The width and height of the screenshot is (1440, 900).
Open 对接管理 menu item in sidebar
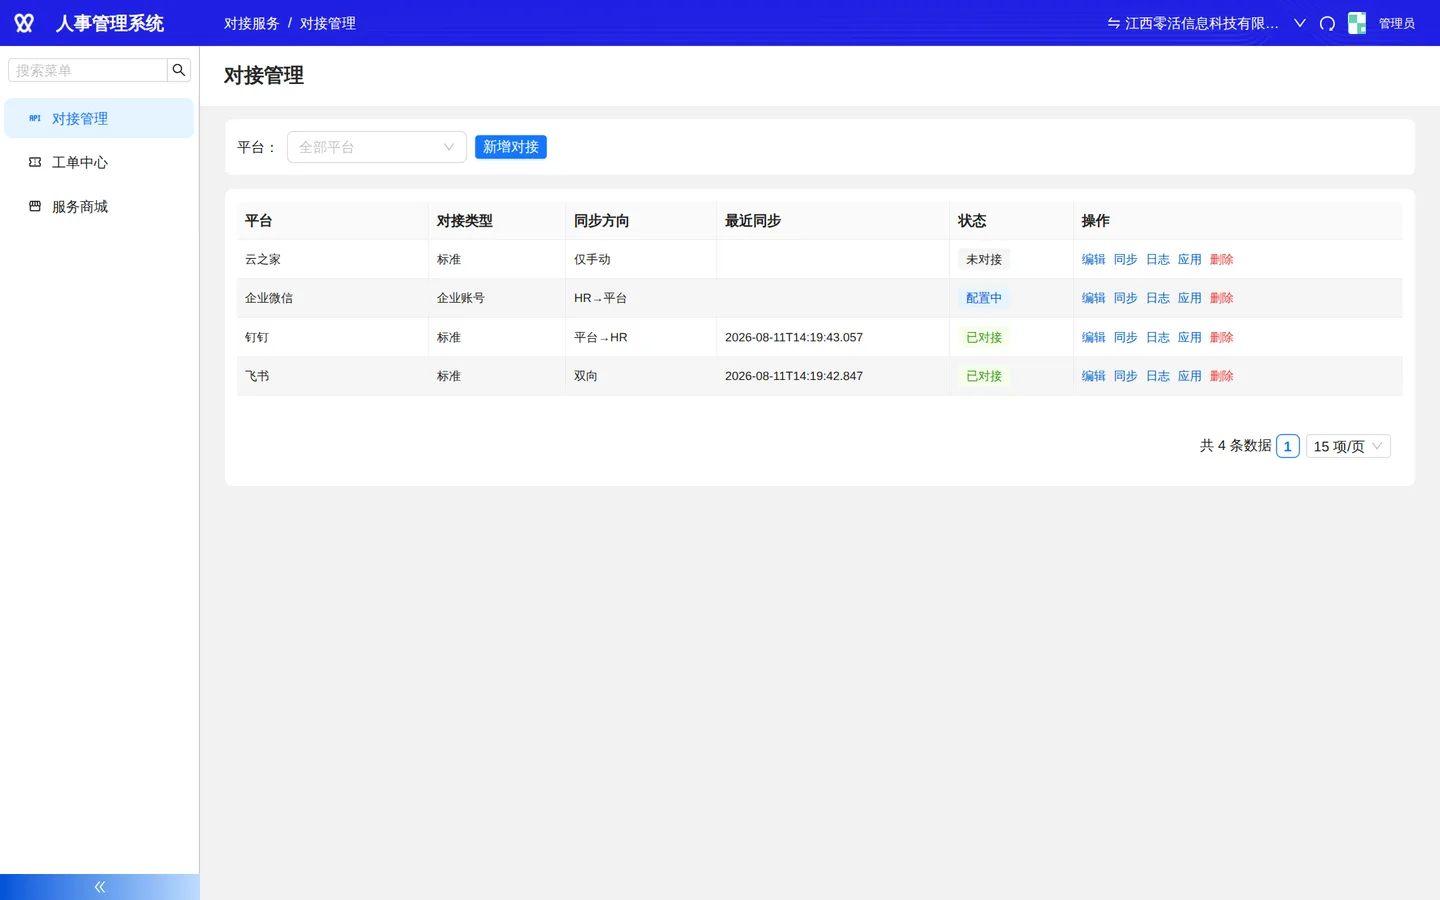point(99,118)
